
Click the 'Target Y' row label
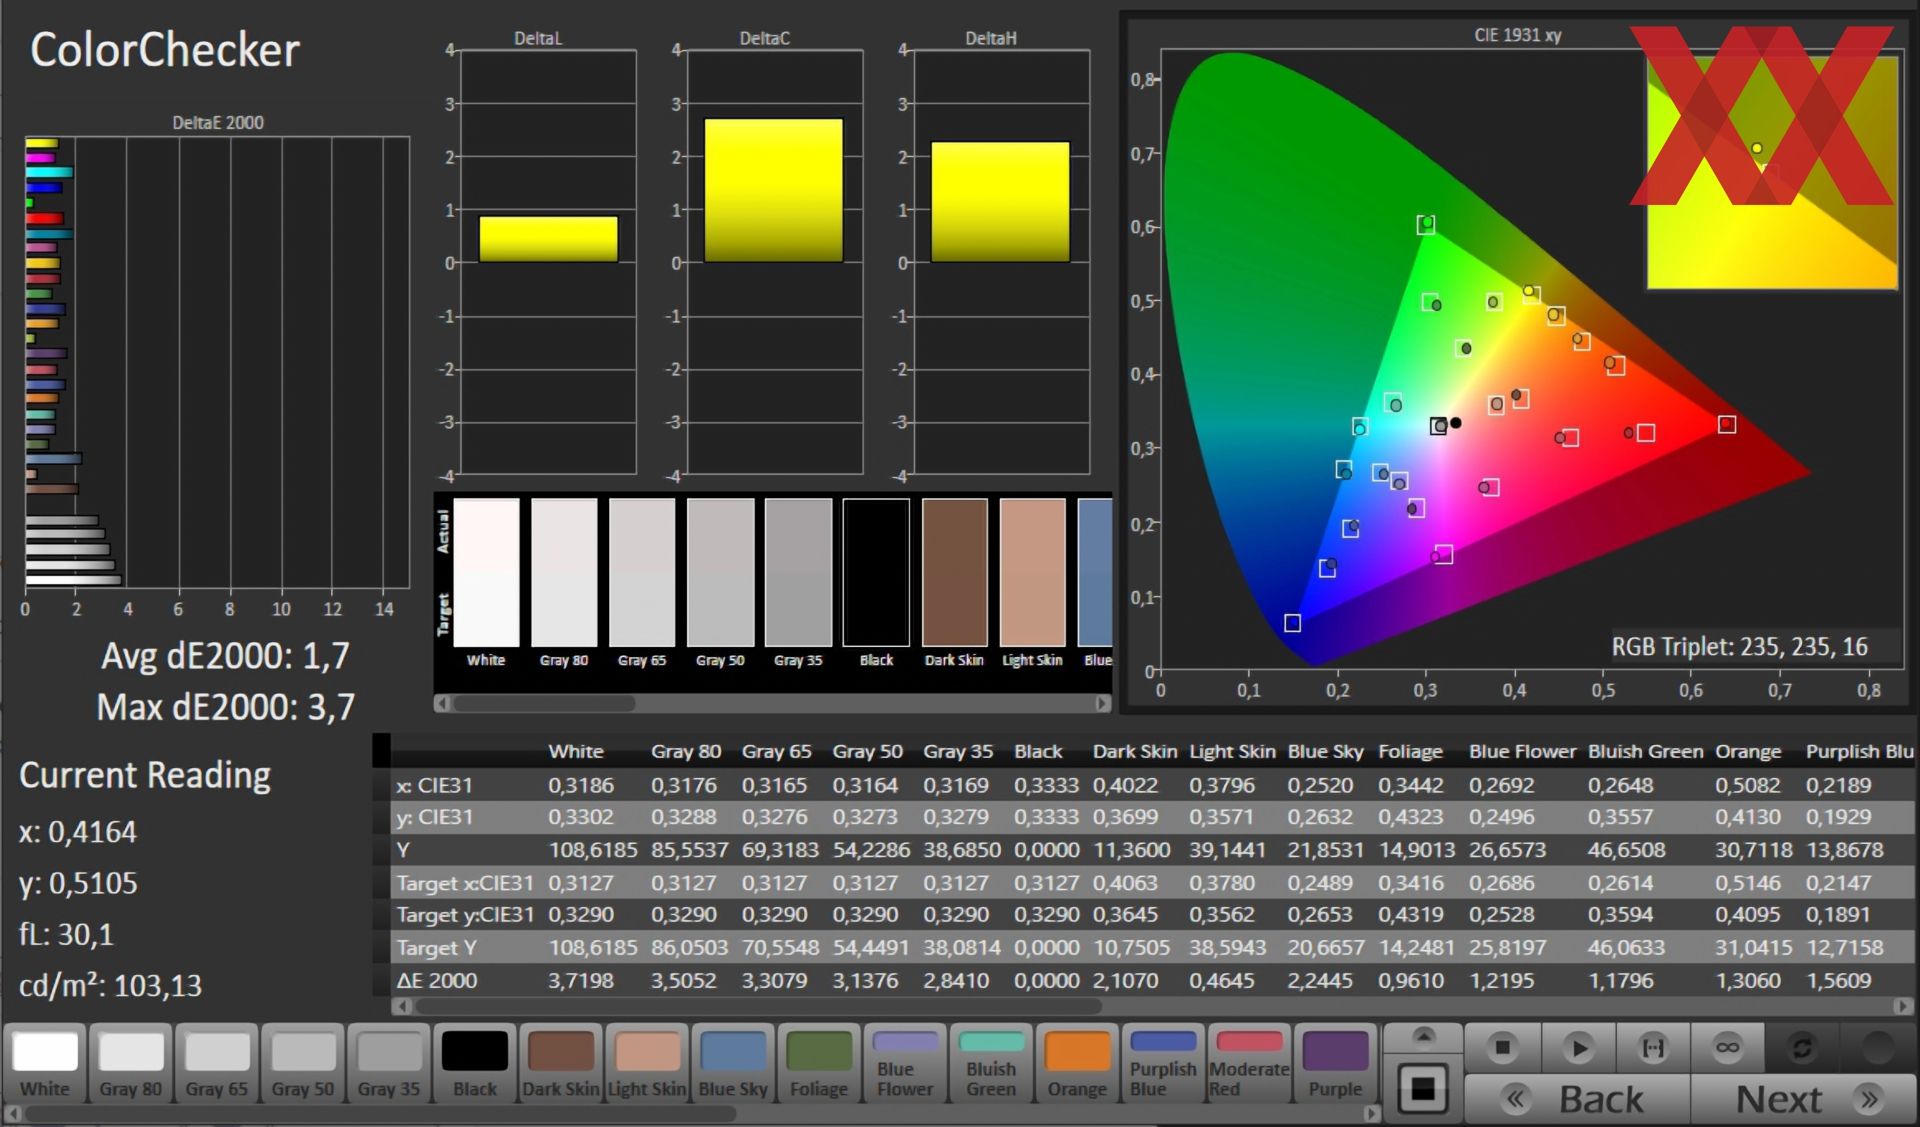(x=437, y=947)
